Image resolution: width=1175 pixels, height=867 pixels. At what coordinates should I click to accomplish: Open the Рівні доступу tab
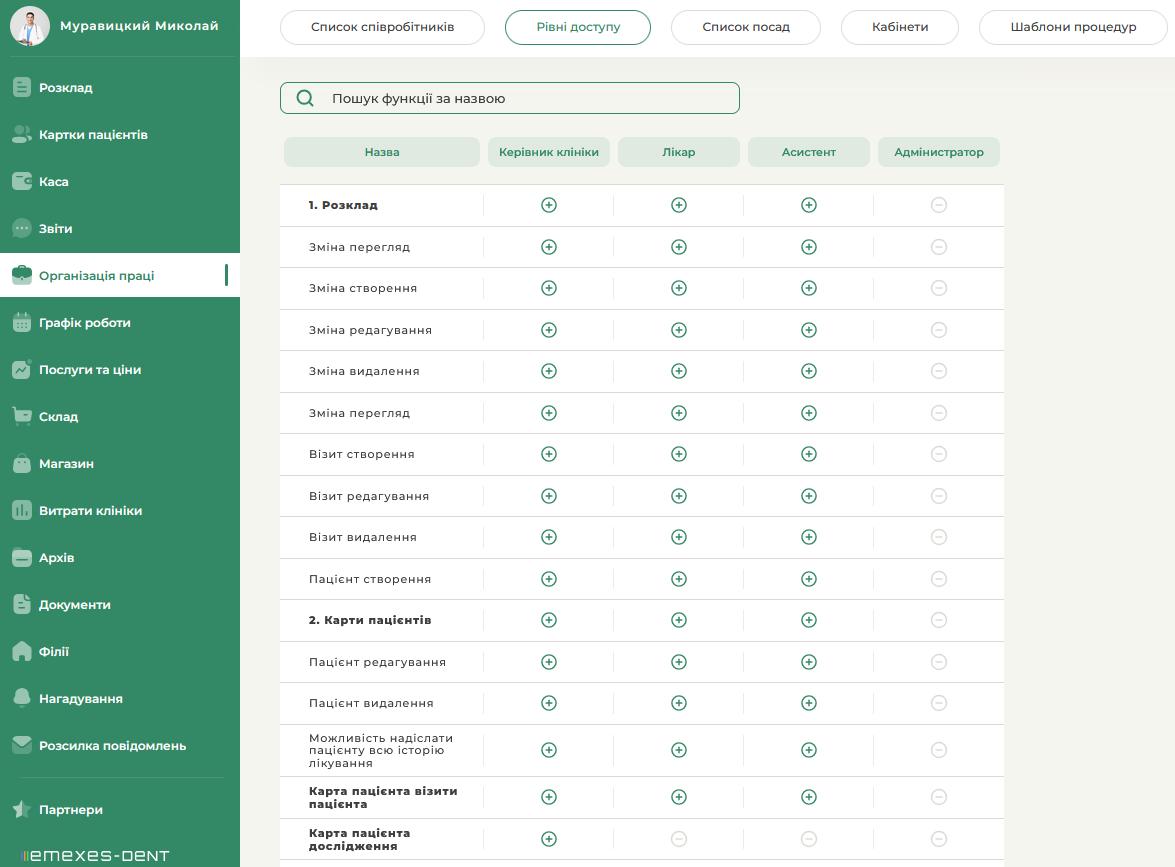(x=578, y=27)
